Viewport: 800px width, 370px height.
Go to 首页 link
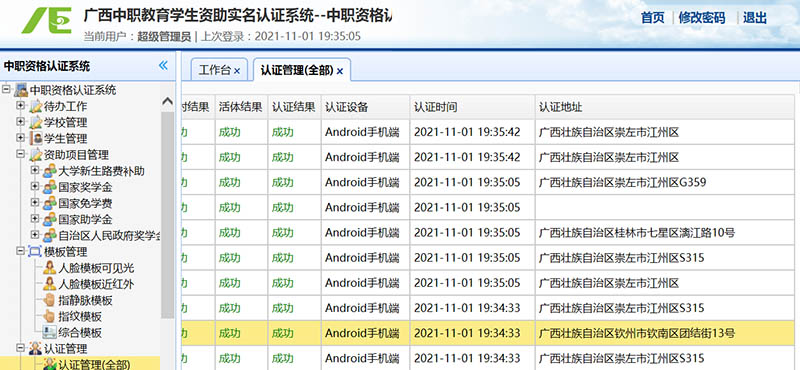(653, 18)
